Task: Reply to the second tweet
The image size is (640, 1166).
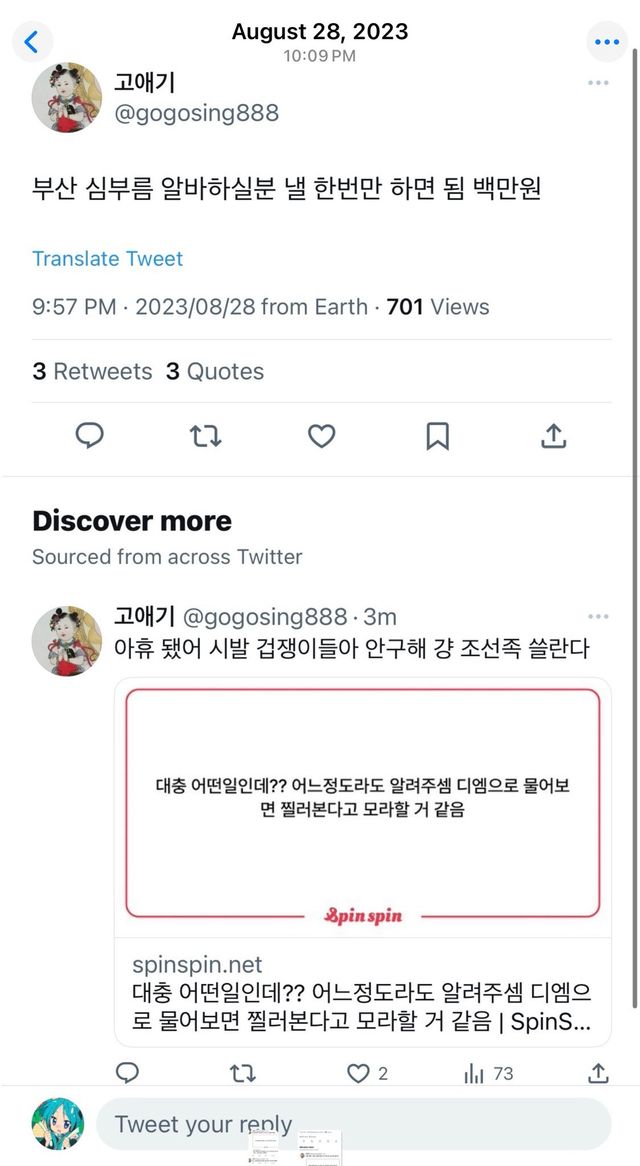Action: pos(127,1073)
